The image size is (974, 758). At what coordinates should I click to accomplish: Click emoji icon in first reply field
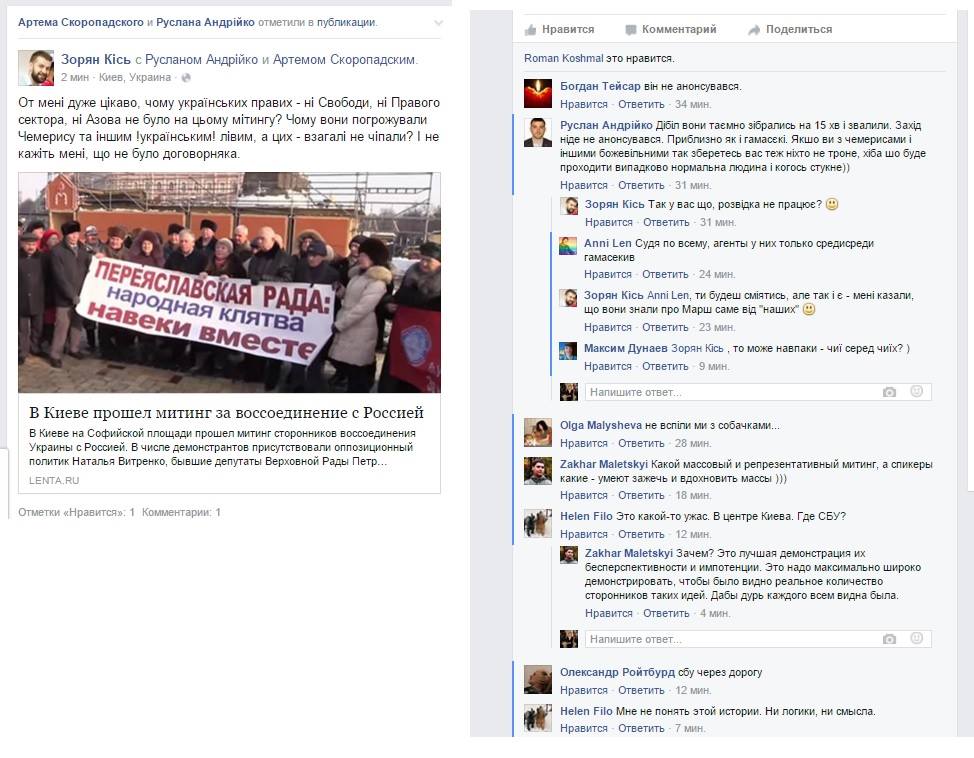[916, 391]
